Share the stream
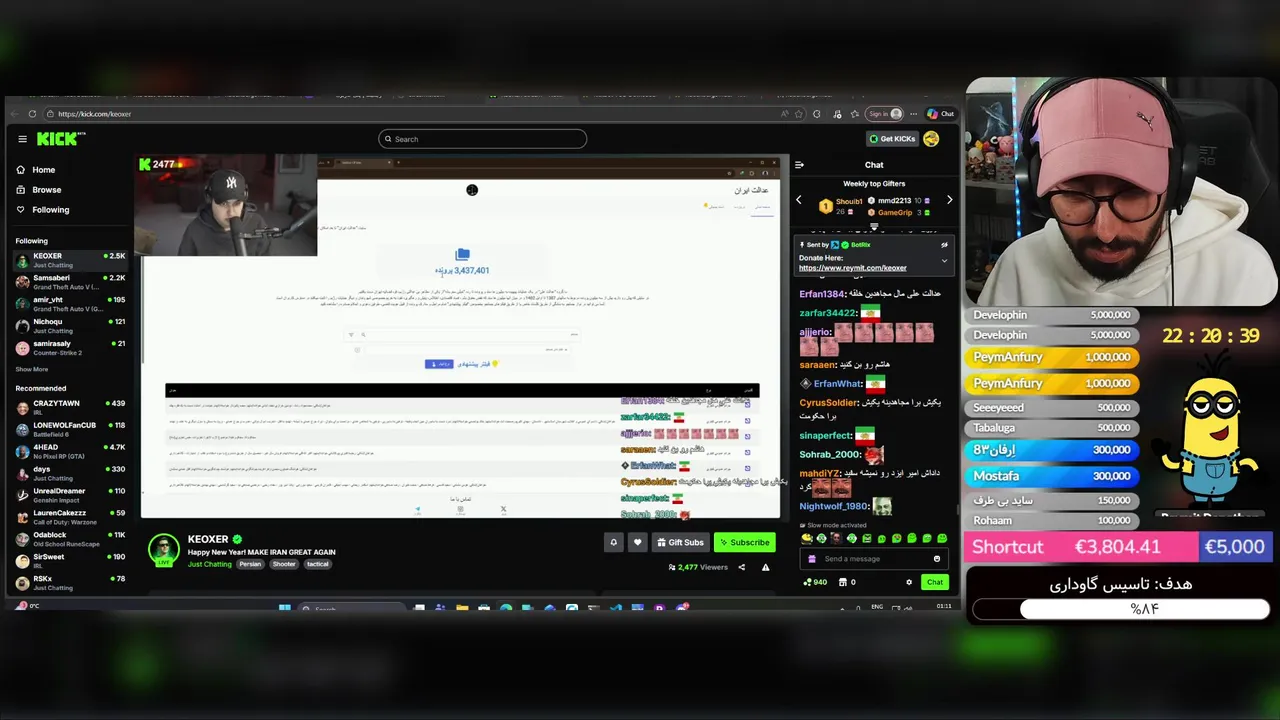The width and height of the screenshot is (1280, 720). (741, 567)
